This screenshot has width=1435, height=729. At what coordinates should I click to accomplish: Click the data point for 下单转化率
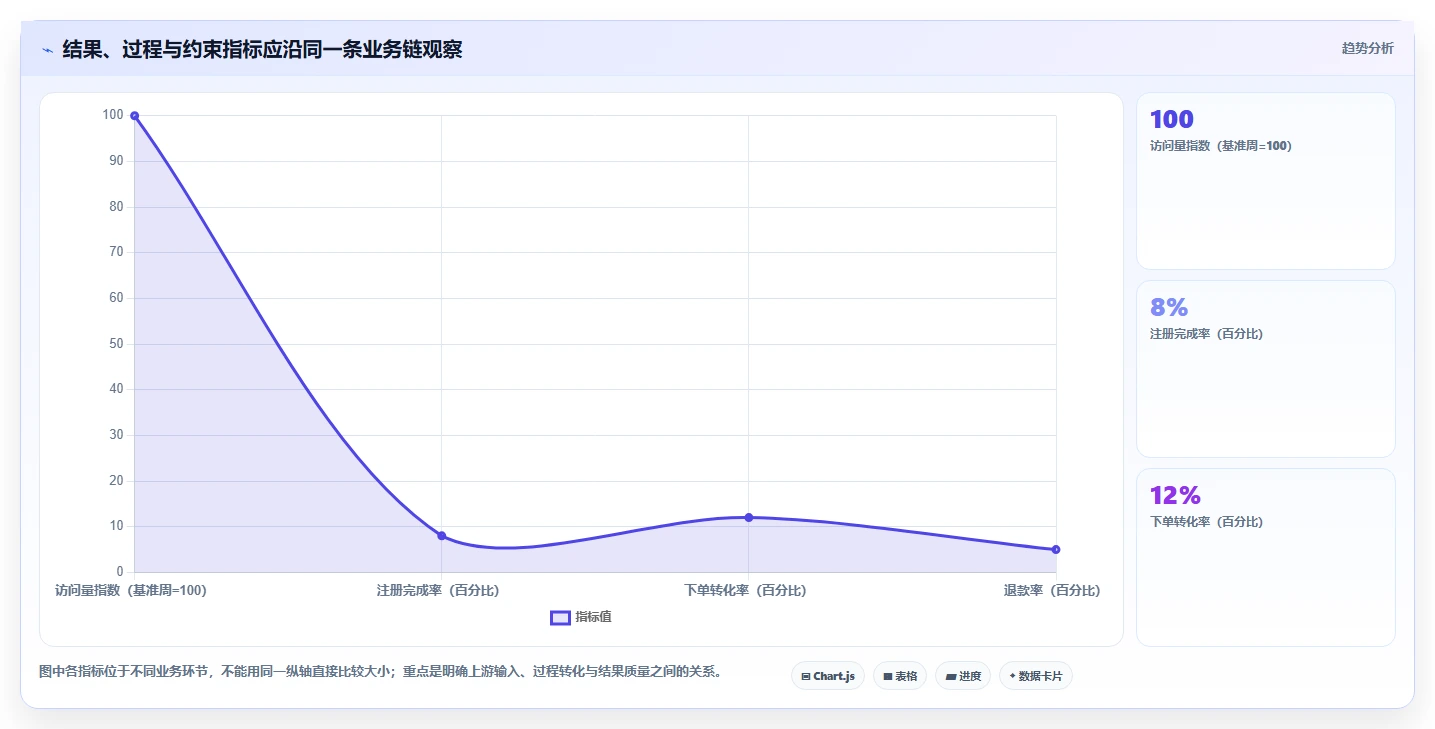[748, 517]
